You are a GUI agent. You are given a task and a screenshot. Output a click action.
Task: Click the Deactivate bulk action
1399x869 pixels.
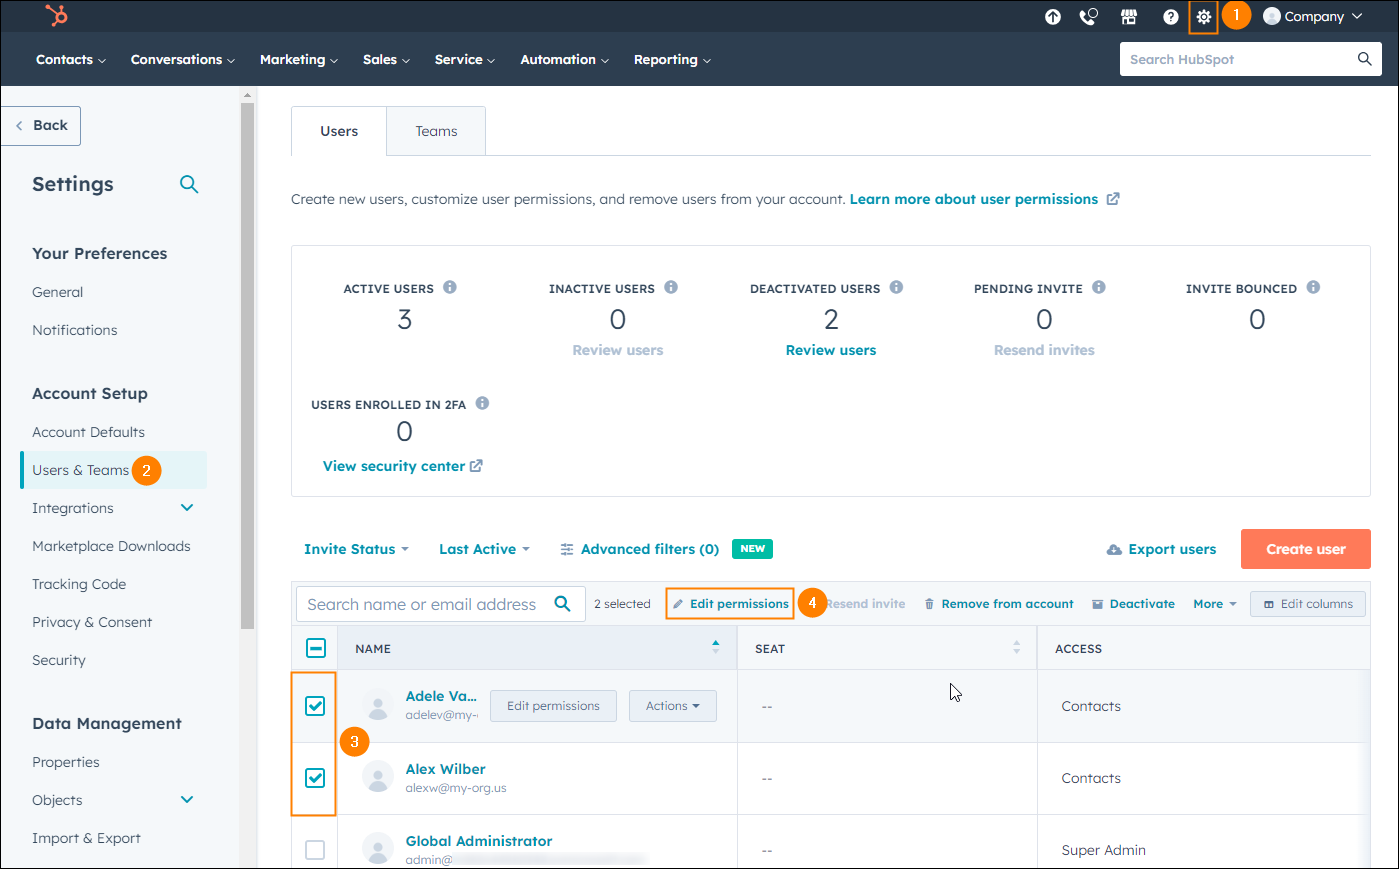(x=1133, y=604)
